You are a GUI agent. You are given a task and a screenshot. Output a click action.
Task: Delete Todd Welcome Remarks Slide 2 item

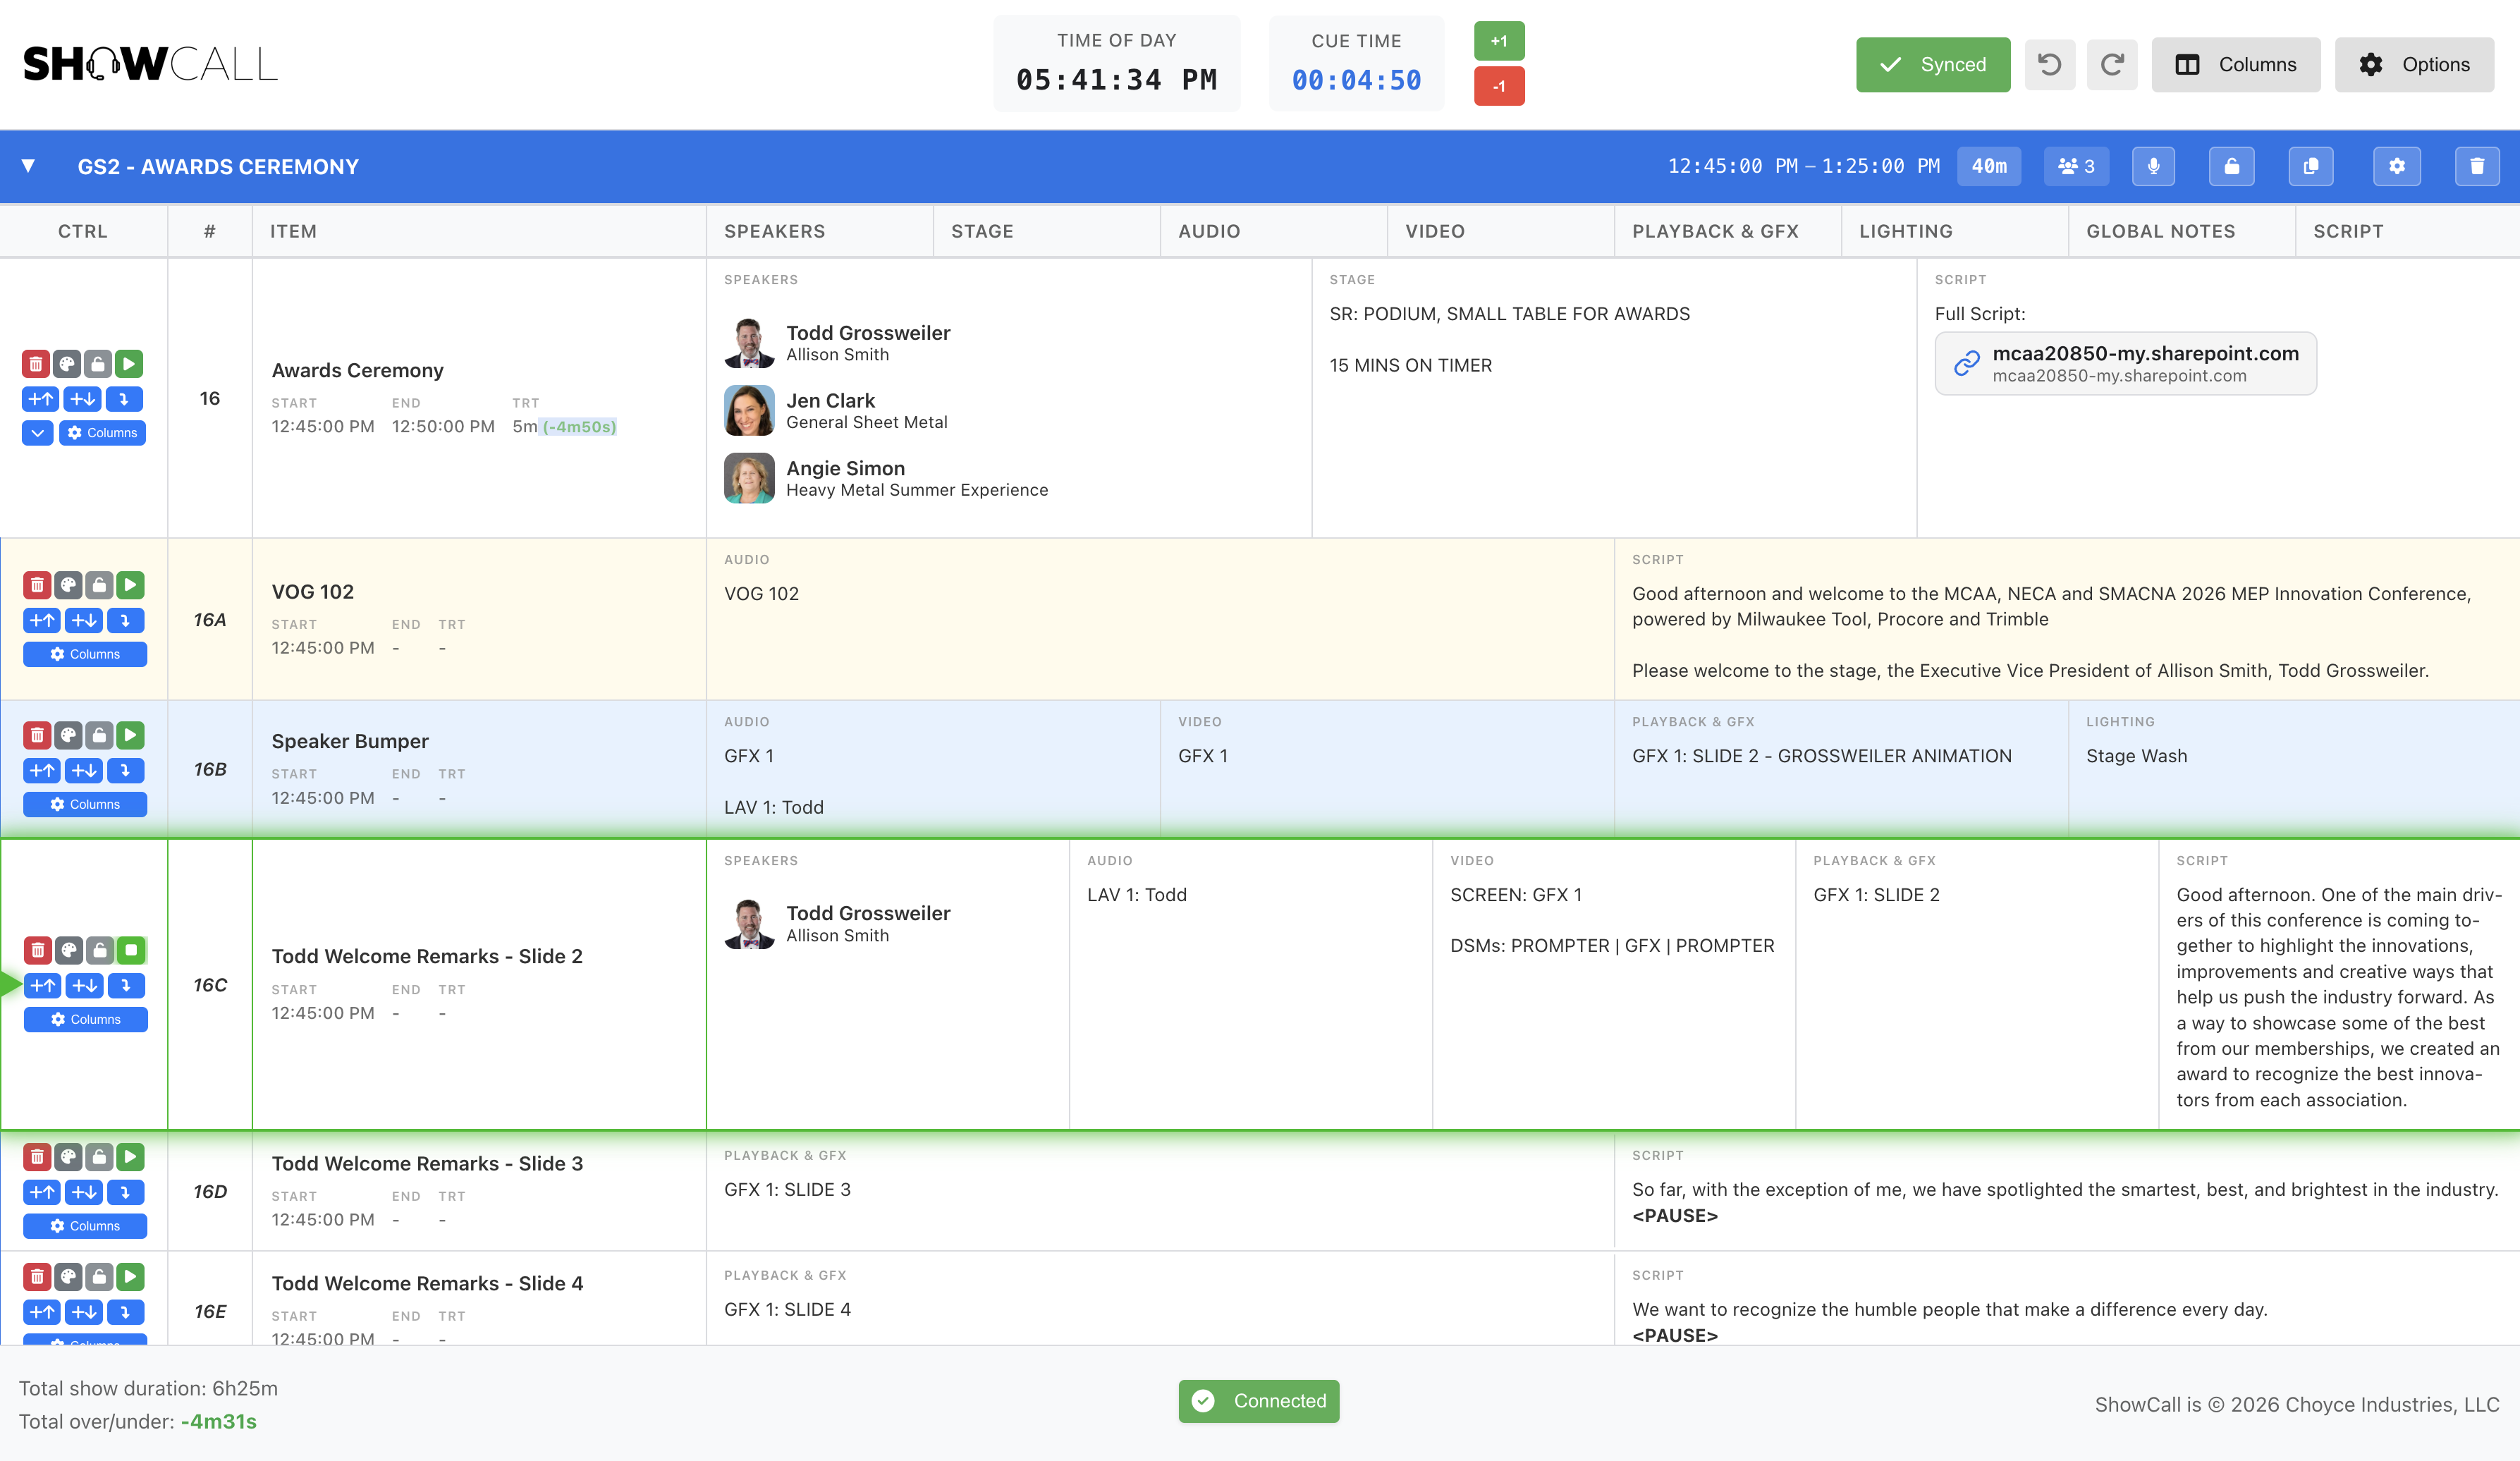38,950
